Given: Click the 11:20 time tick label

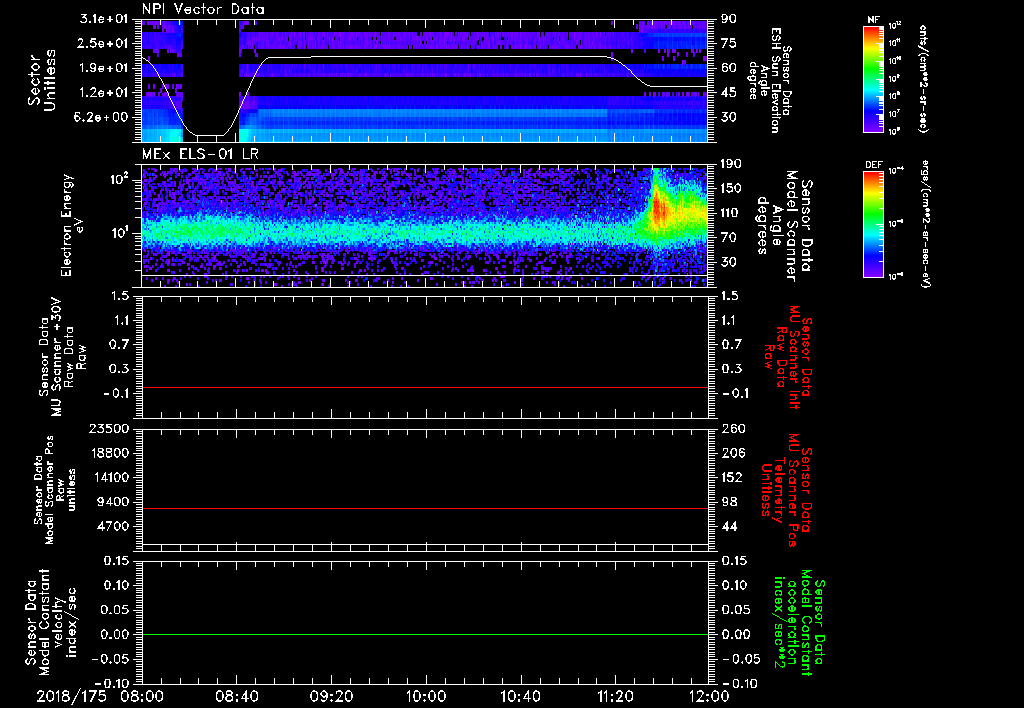Looking at the screenshot, I should tap(615, 696).
